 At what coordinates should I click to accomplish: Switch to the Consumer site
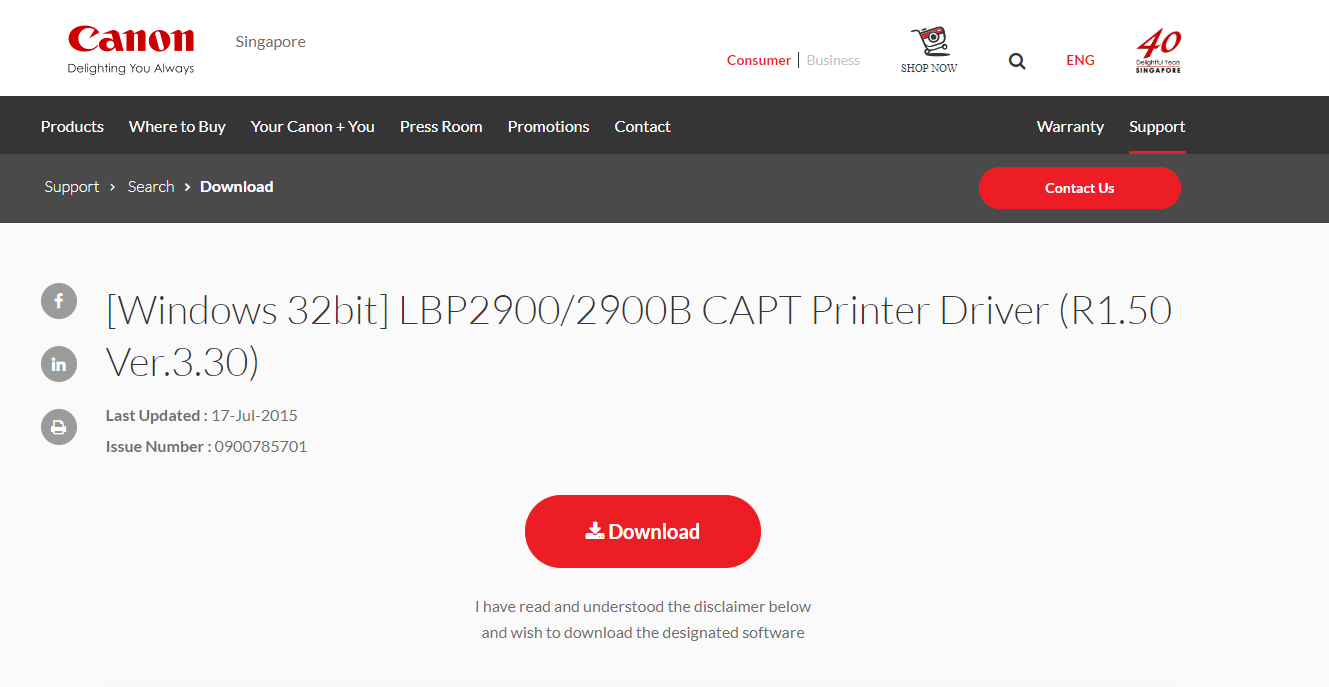(x=759, y=60)
